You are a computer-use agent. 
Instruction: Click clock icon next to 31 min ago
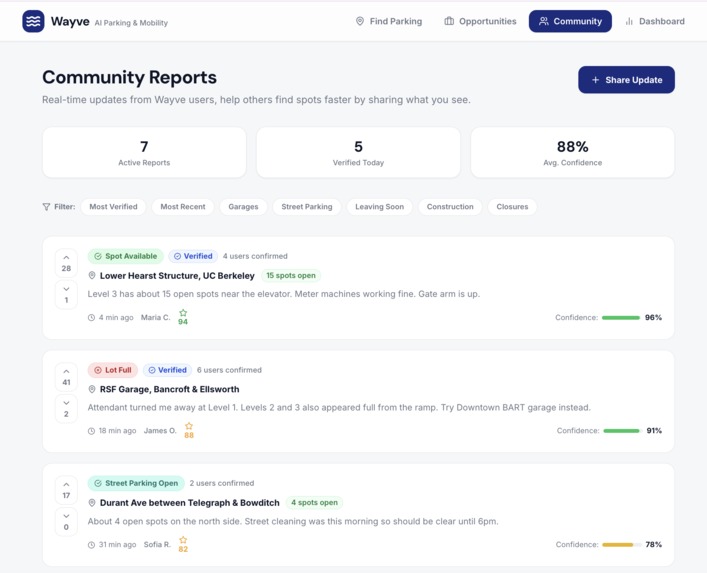tap(91, 545)
